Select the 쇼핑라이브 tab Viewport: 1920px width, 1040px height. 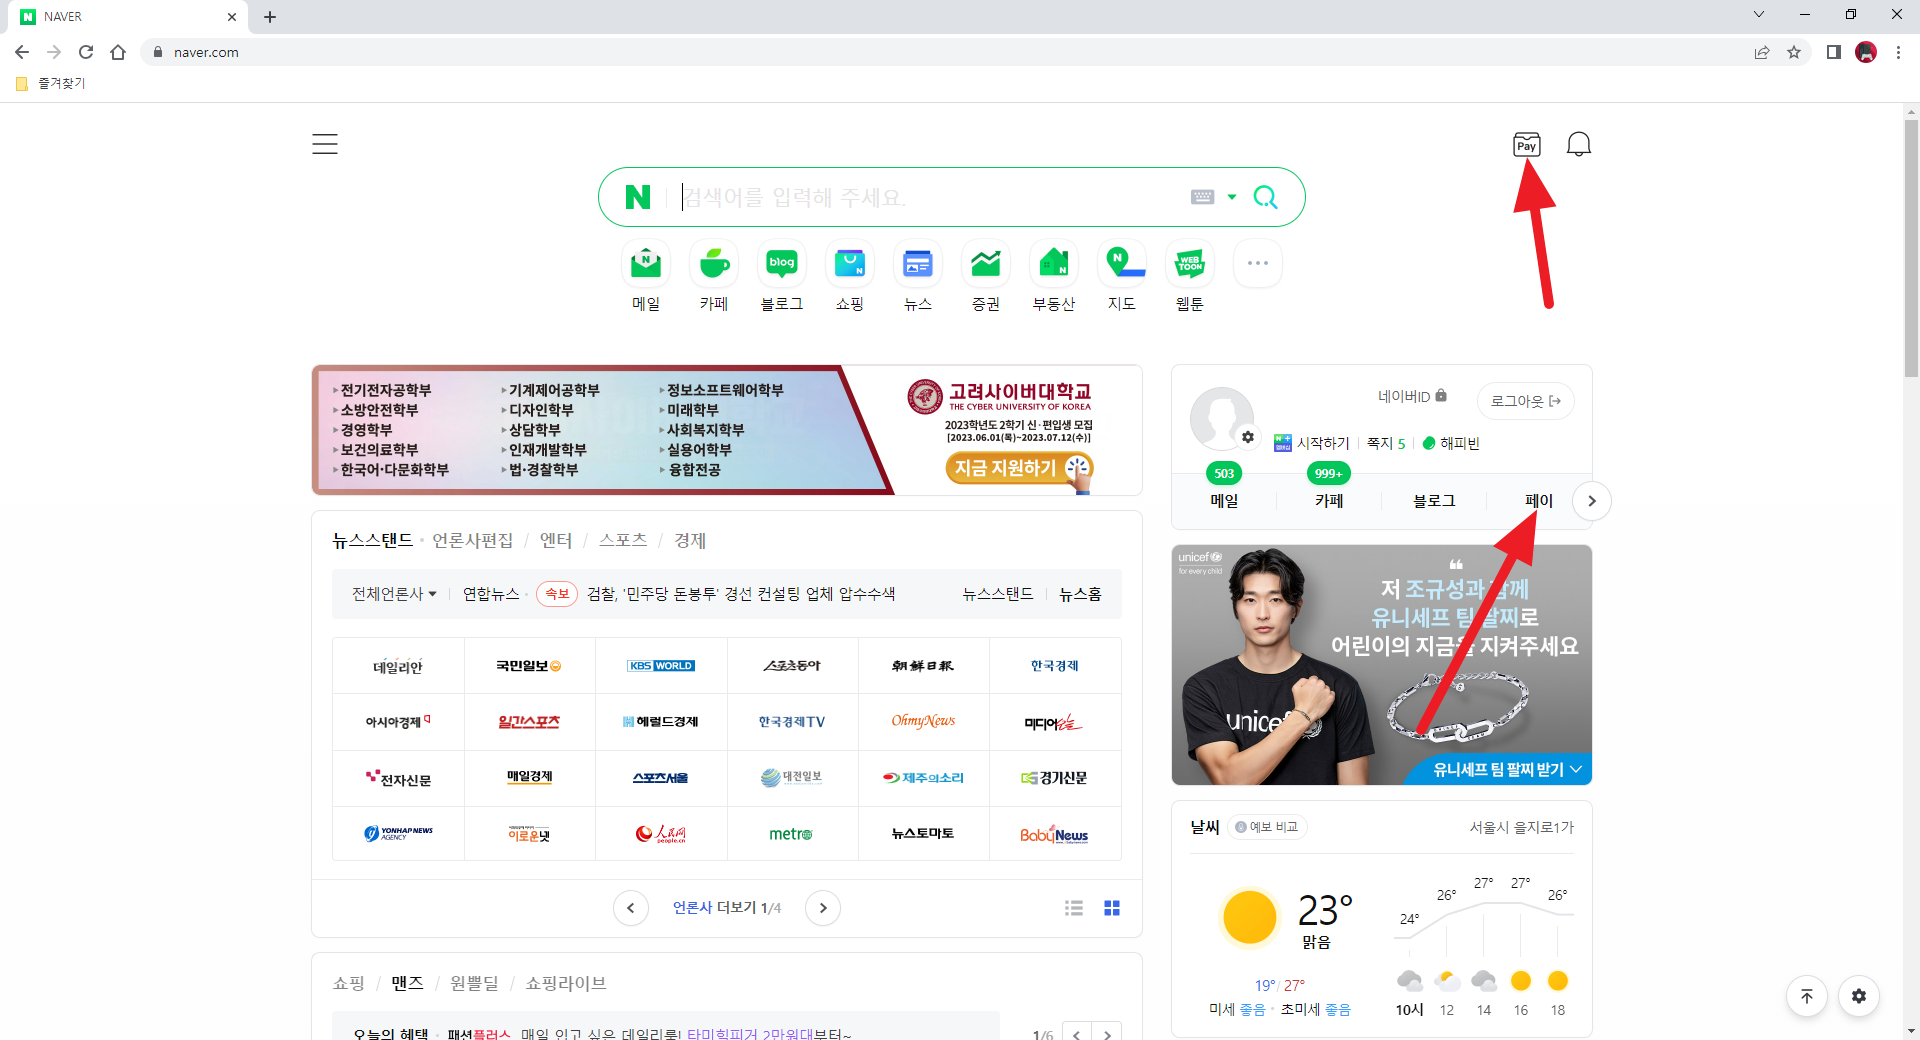[566, 983]
